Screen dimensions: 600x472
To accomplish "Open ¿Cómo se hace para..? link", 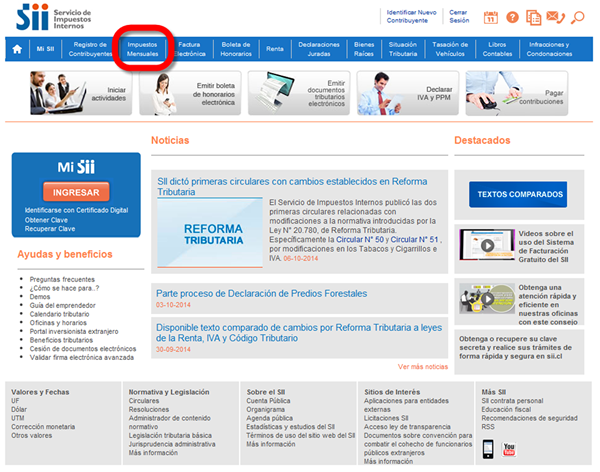I will pyautogui.click(x=64, y=288).
